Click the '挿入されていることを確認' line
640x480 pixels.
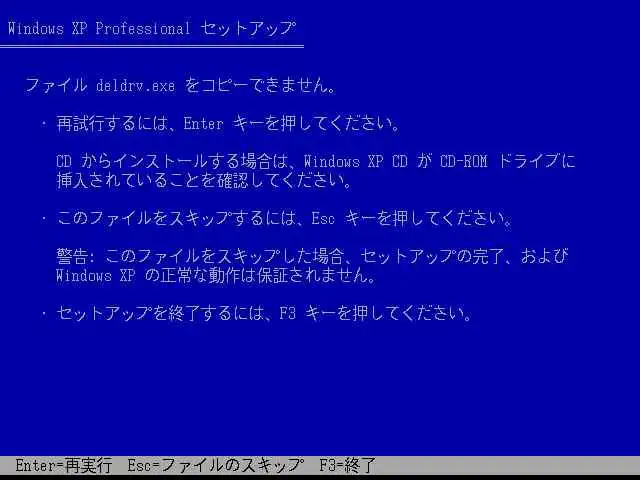(x=204, y=180)
